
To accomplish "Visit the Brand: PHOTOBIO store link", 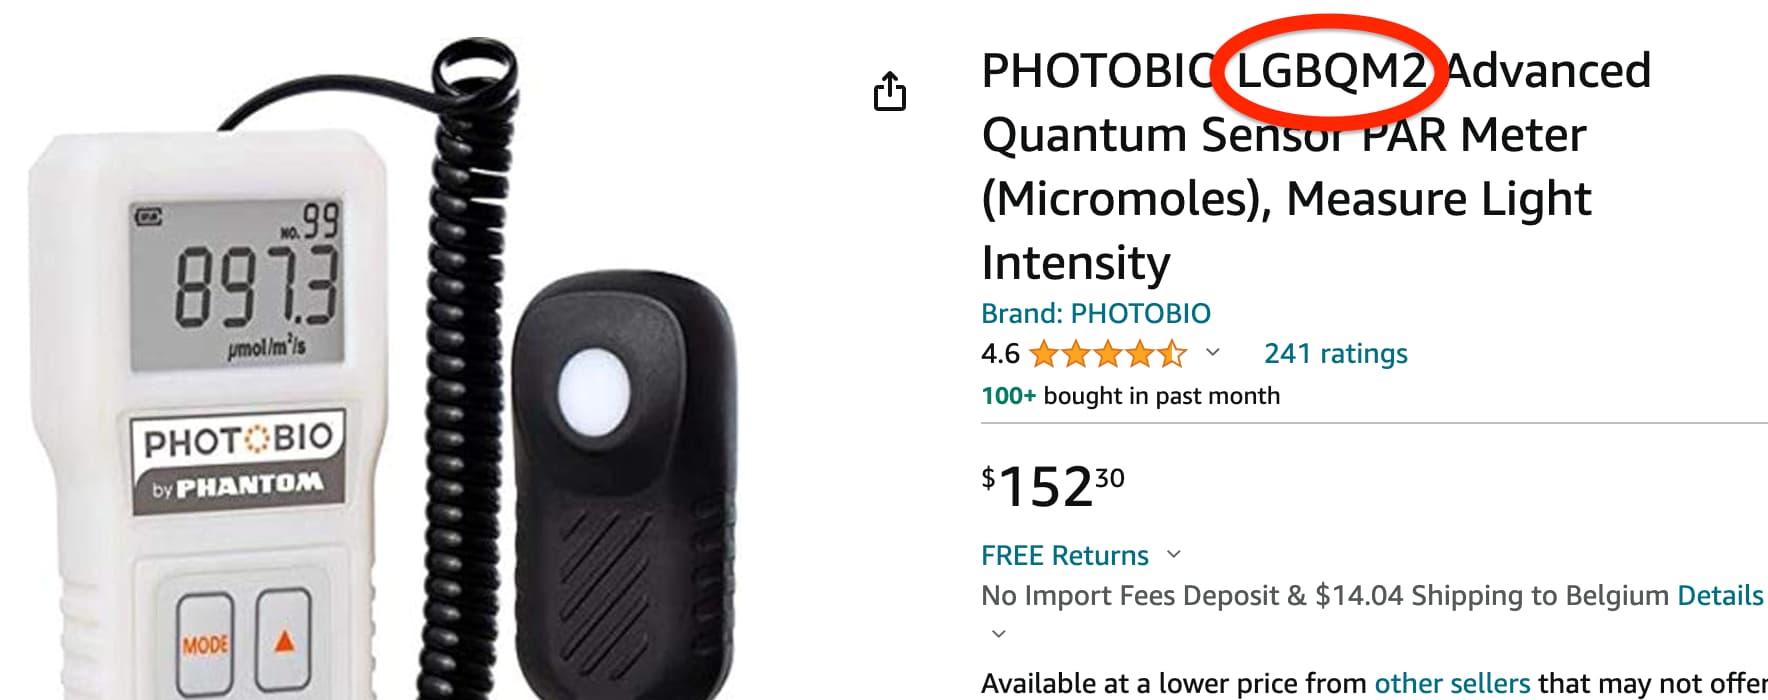I will 1096,313.
